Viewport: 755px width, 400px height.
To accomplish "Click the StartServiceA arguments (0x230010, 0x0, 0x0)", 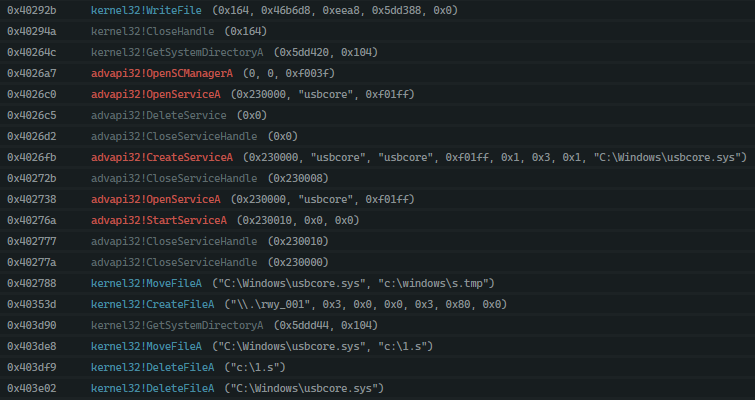I will coord(298,220).
